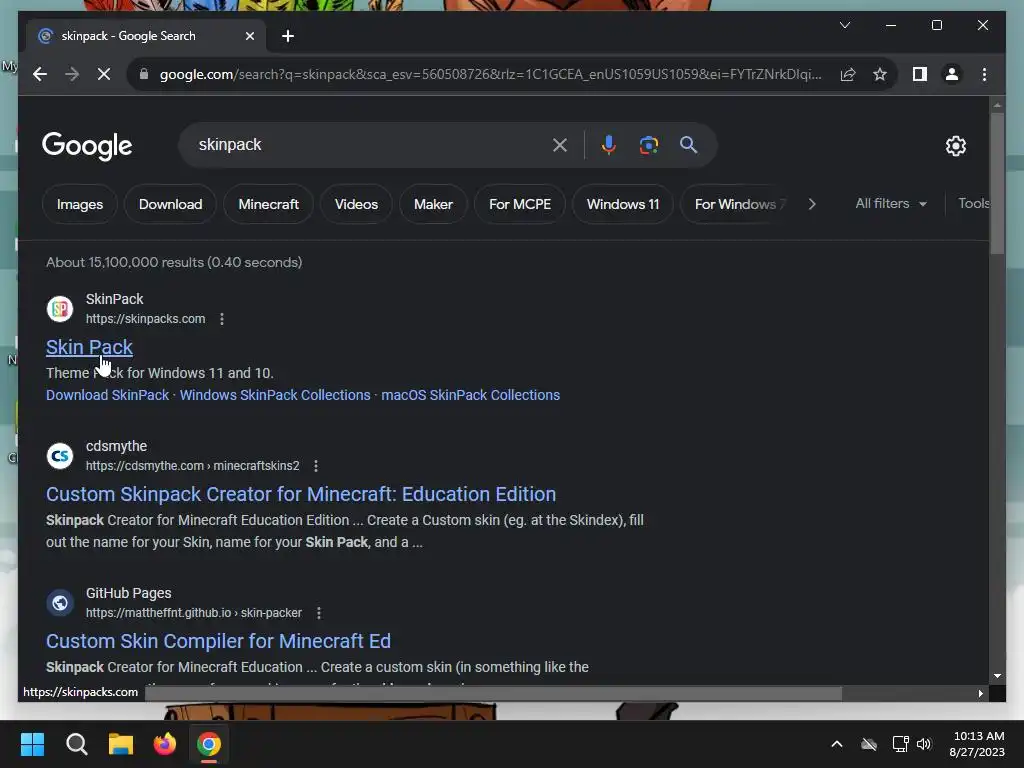
Task: Click scrollbar down arrow
Action: tap(997, 676)
